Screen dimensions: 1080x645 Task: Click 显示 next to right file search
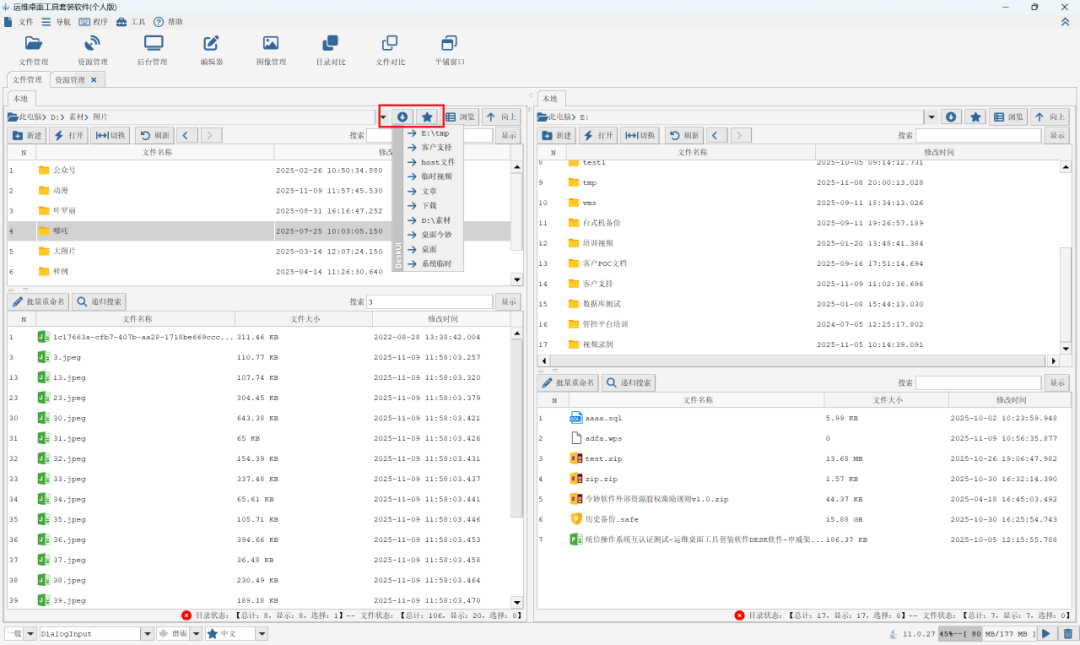click(1057, 382)
